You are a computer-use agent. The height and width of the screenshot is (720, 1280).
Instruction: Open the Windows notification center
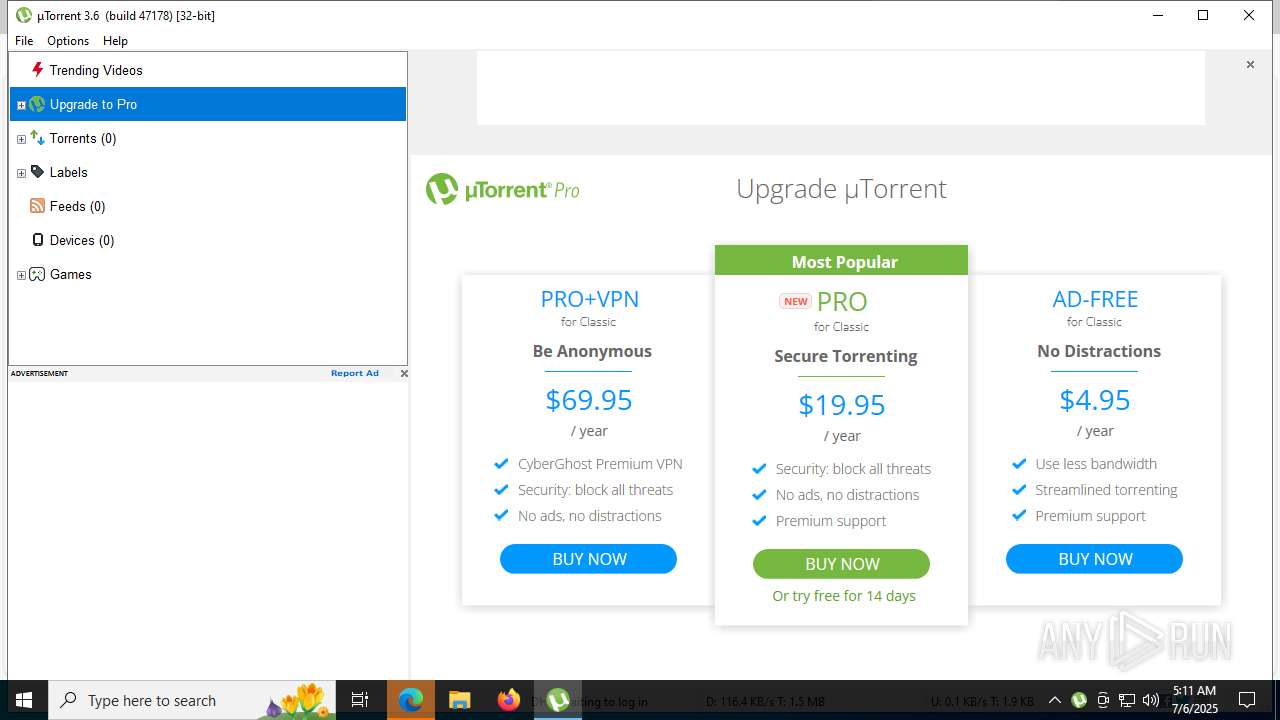coord(1247,700)
